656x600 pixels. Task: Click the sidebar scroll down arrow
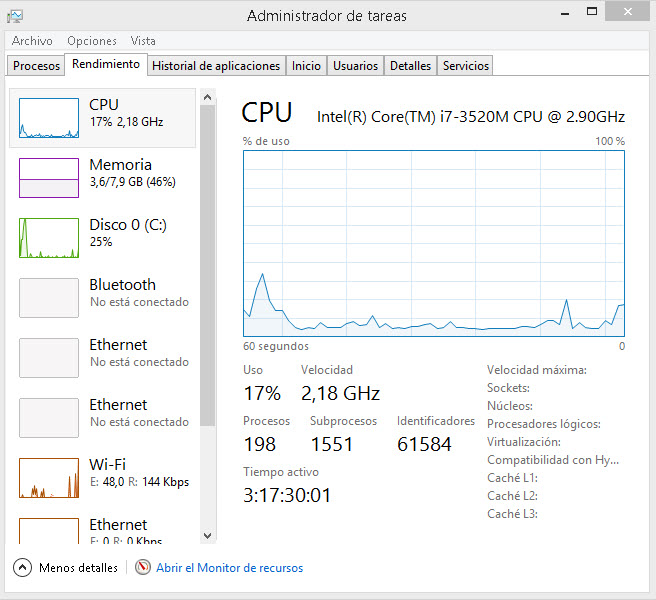coord(208,536)
